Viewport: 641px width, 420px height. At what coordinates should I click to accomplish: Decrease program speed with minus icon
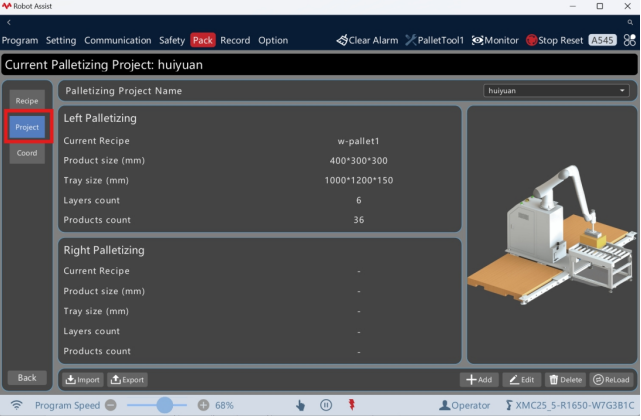111,405
